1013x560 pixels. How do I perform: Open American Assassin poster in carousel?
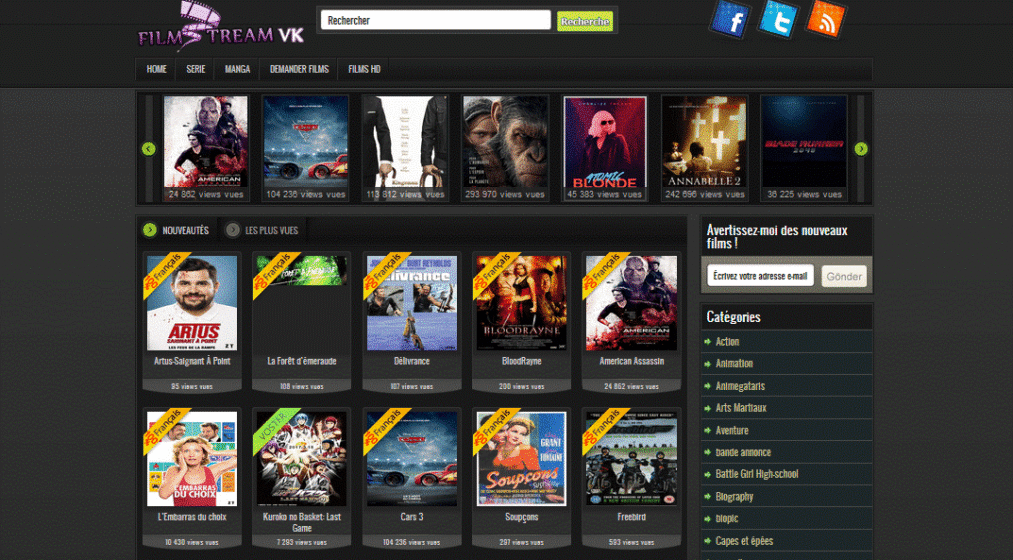[x=205, y=141]
